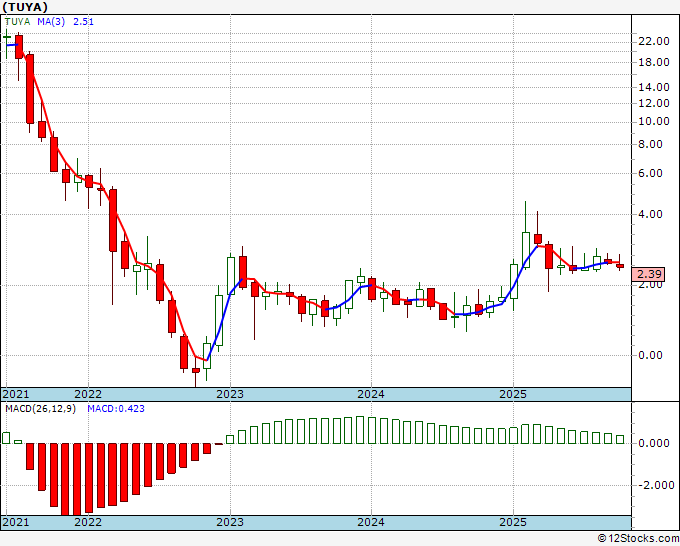Click the 0.000 MACD axis label
The width and height of the screenshot is (680, 546).
click(654, 443)
